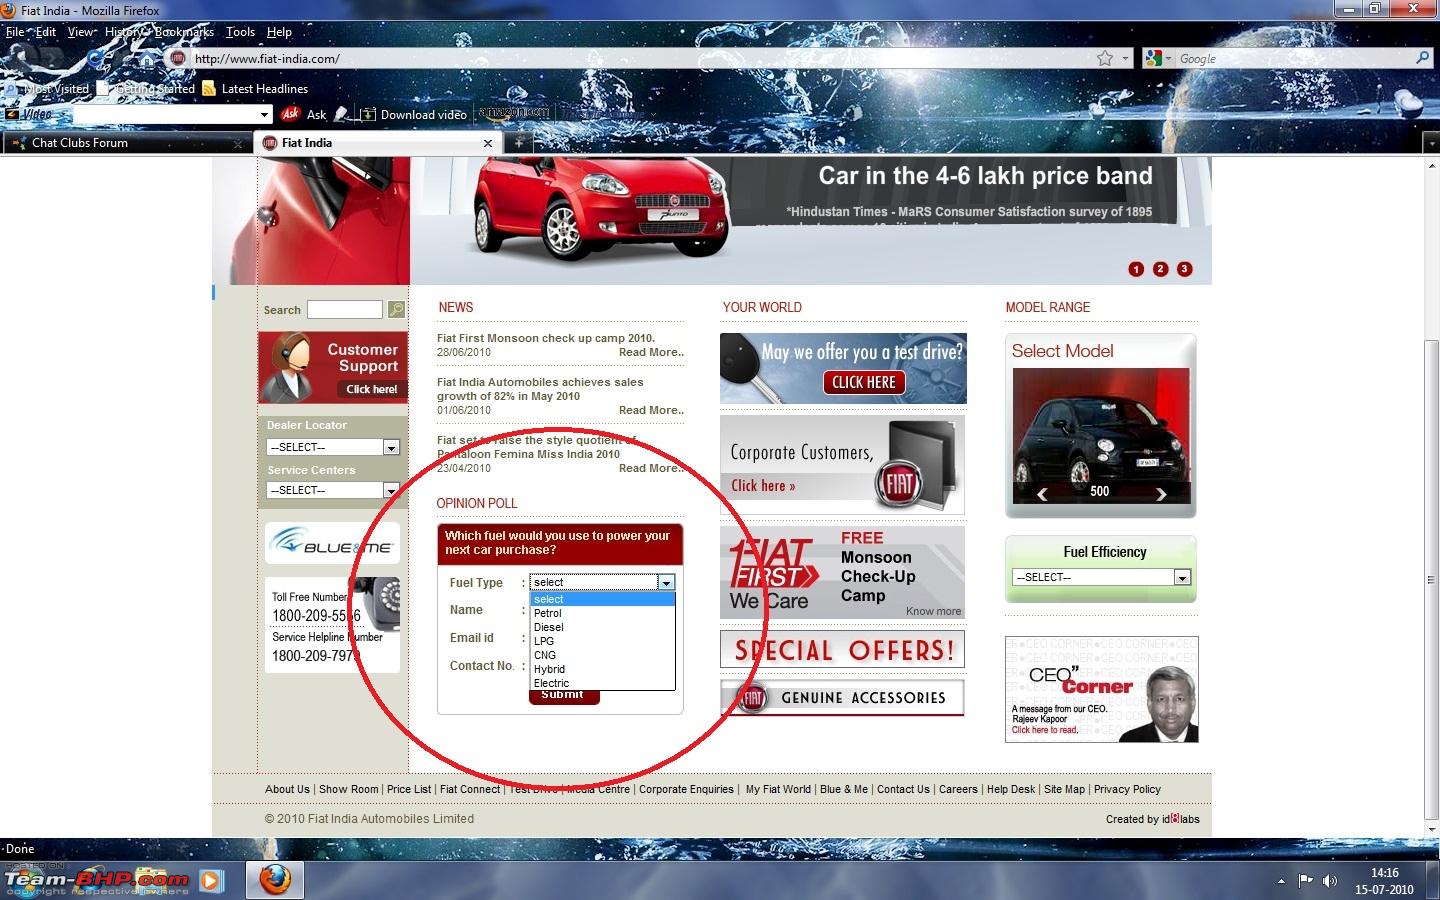Go to Firefox home with the house icon
1440x900 pixels.
tap(146, 58)
